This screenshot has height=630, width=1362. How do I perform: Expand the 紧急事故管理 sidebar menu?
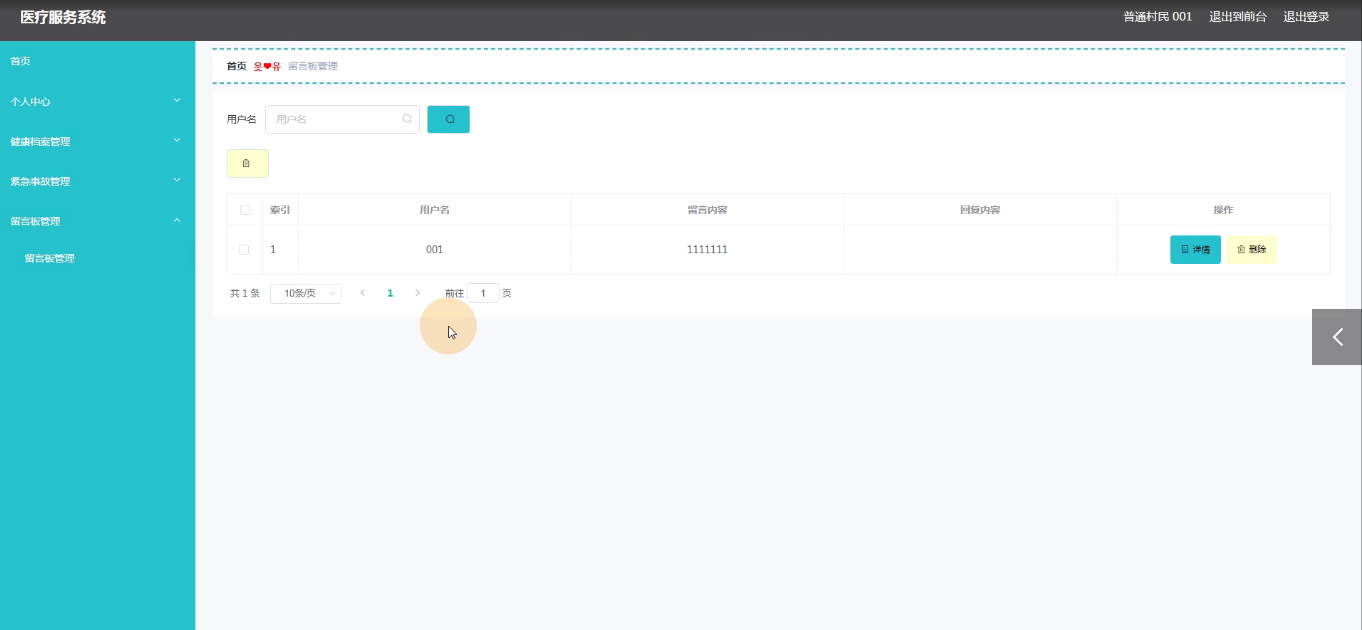95,181
